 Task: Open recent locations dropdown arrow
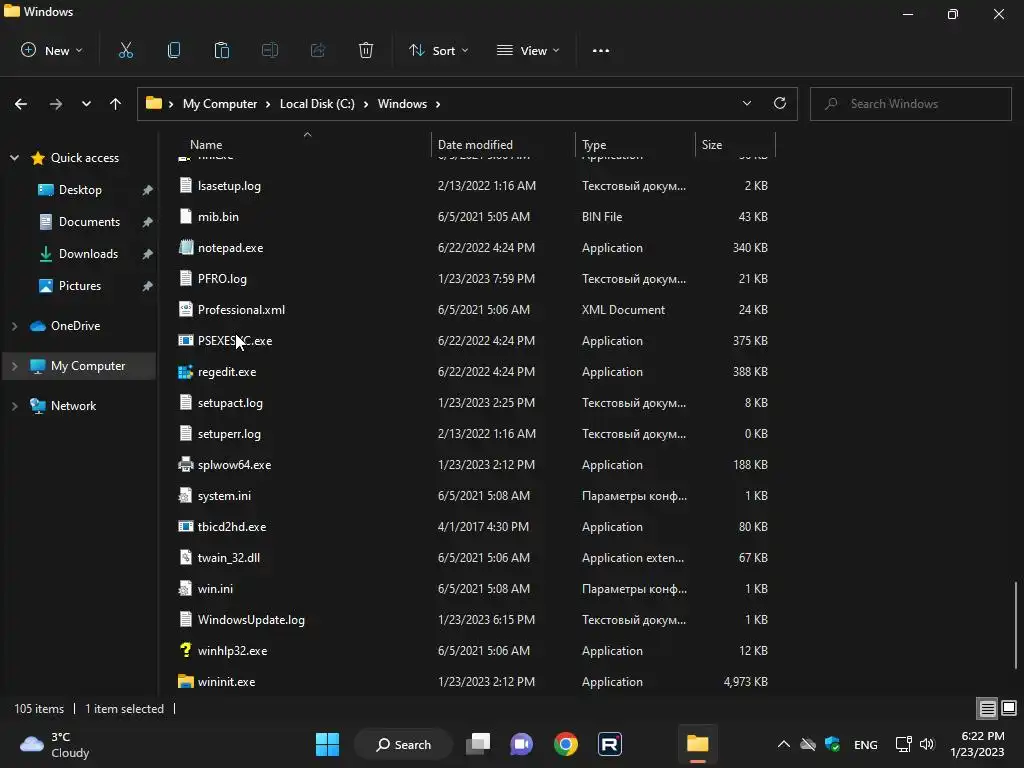pos(86,104)
